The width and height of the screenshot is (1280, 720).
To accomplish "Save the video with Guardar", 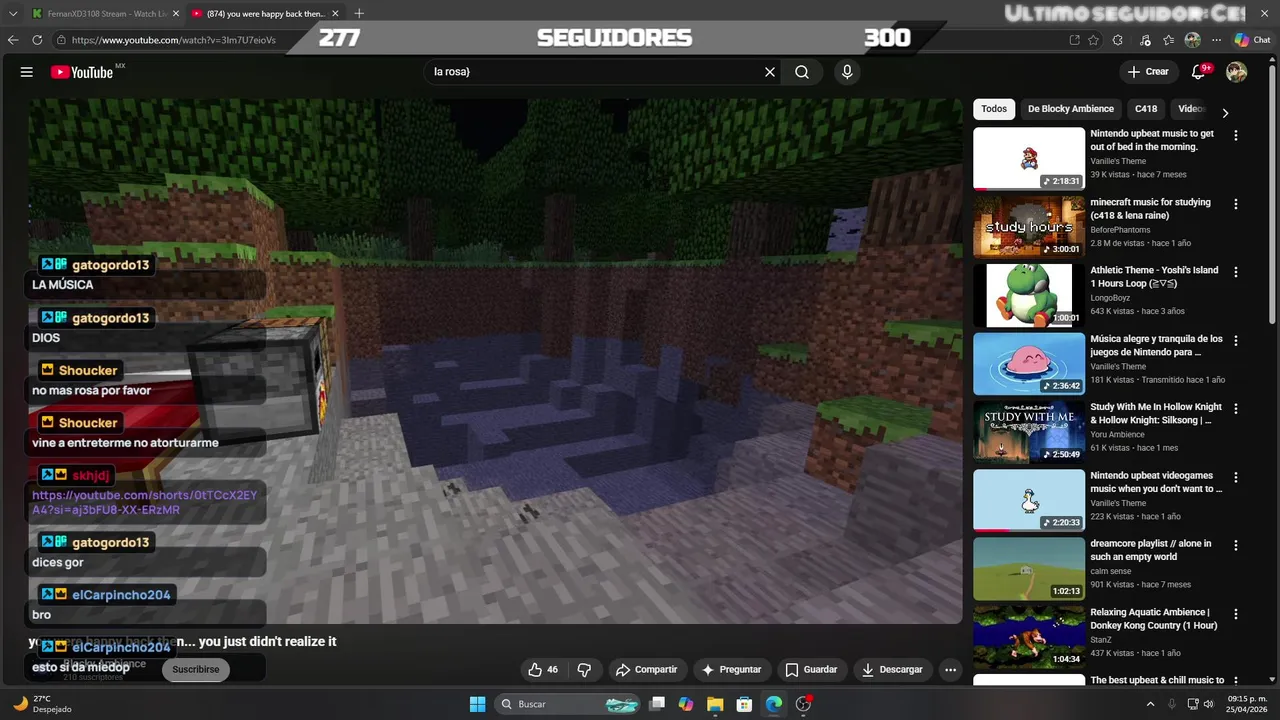I will [x=811, y=670].
